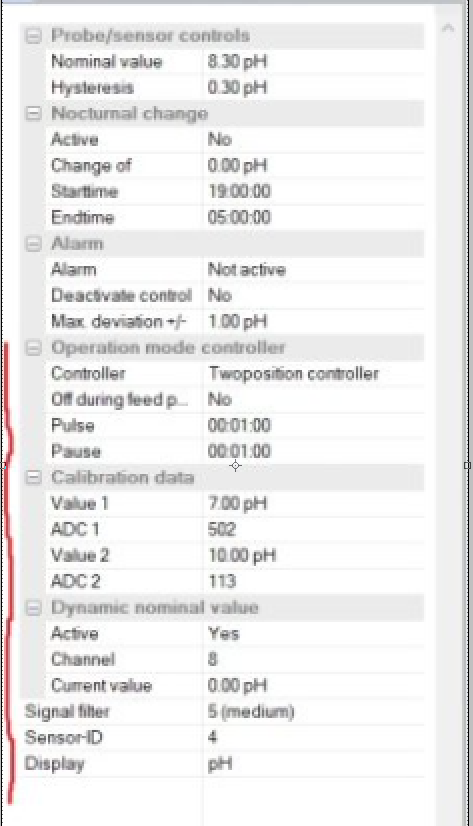The width and height of the screenshot is (473, 826).
Task: Select the Deactivate control value No
Action: point(314,296)
